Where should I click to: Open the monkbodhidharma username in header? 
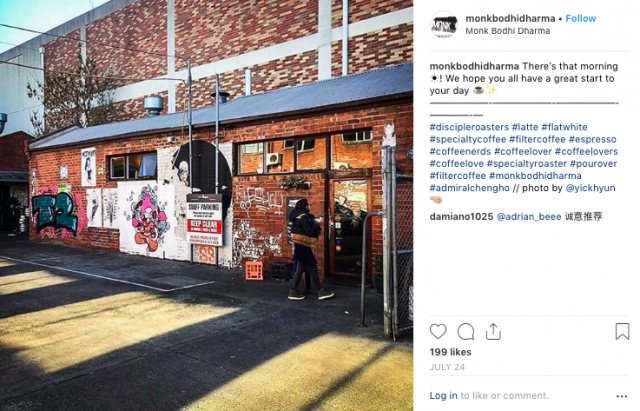(x=510, y=18)
